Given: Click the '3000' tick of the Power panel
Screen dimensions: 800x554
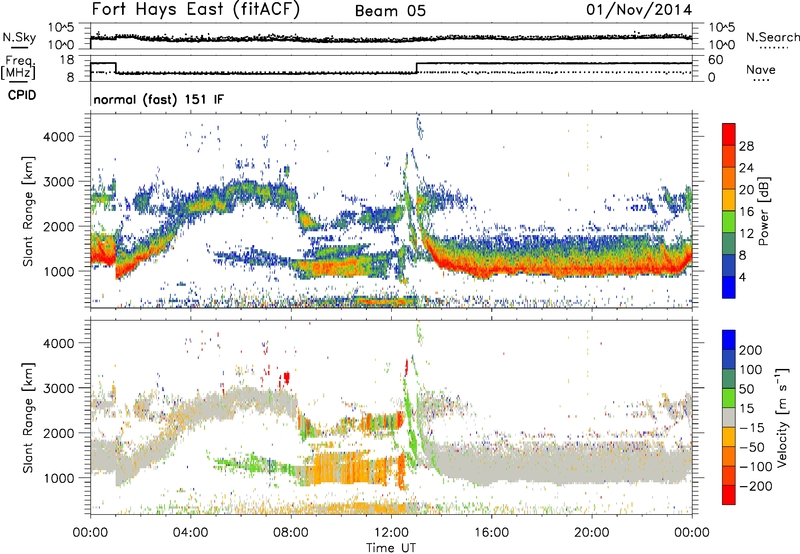Looking at the screenshot, I should [x=59, y=182].
